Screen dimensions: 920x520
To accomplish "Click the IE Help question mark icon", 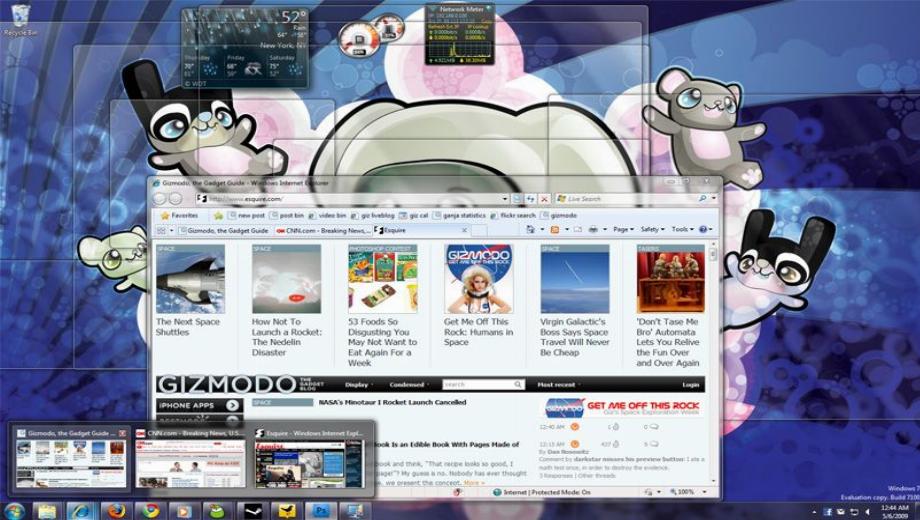I will tap(703, 229).
